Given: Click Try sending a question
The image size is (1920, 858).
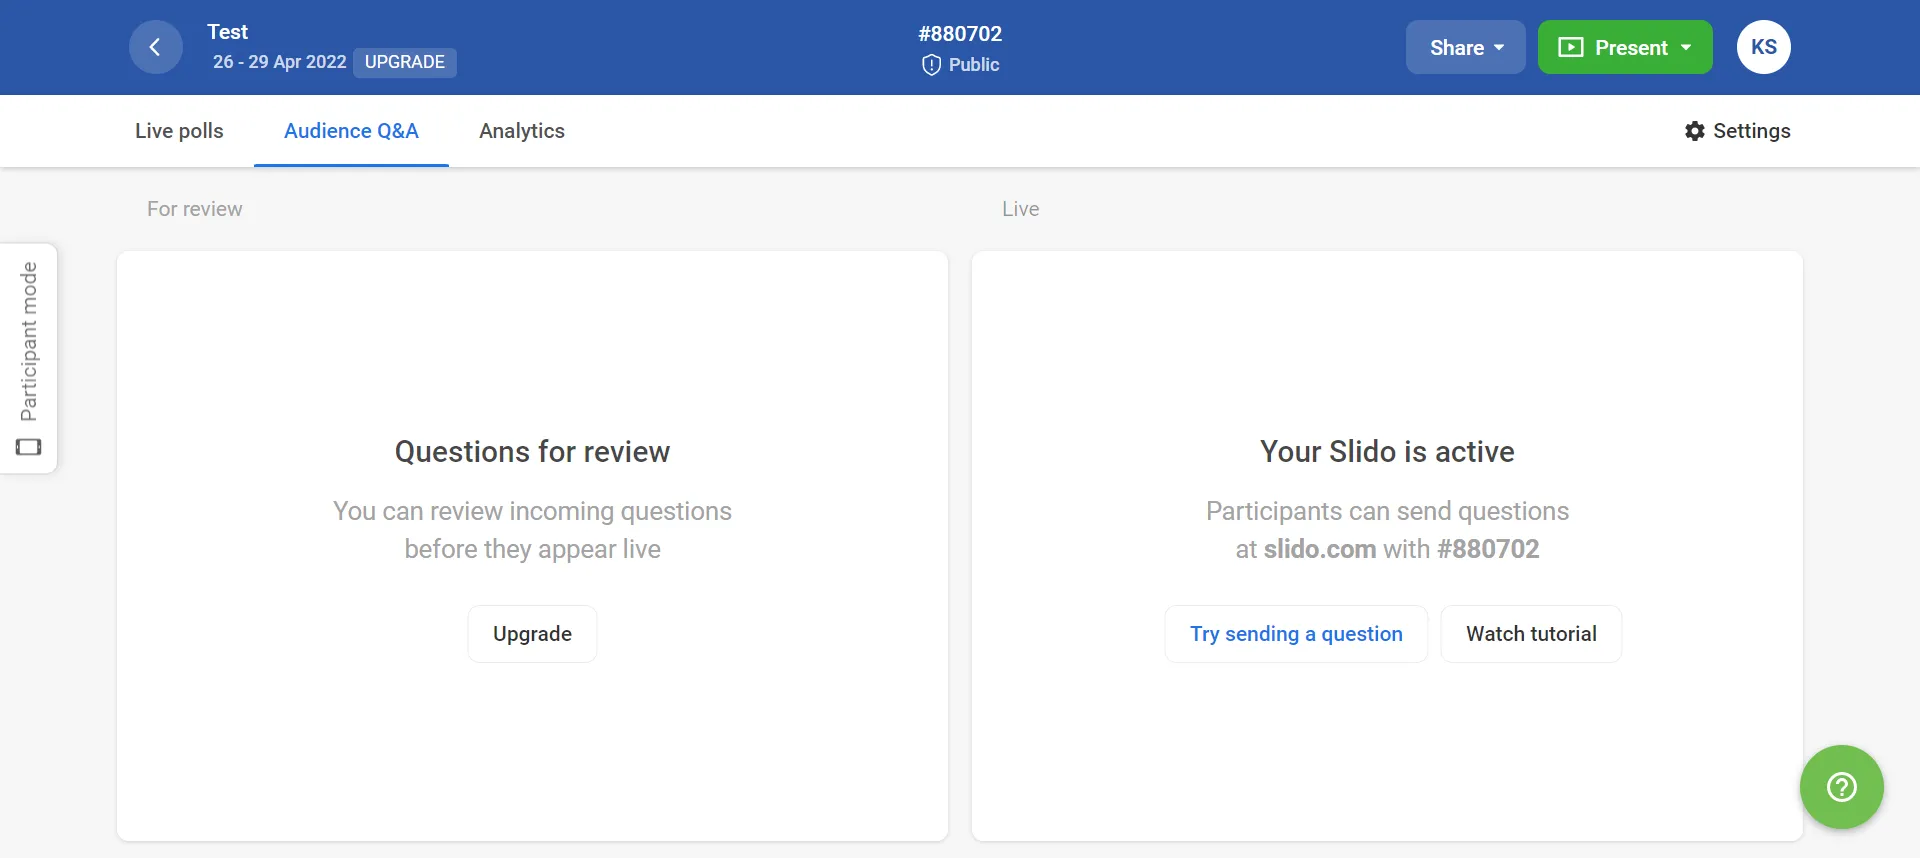Looking at the screenshot, I should 1296,634.
